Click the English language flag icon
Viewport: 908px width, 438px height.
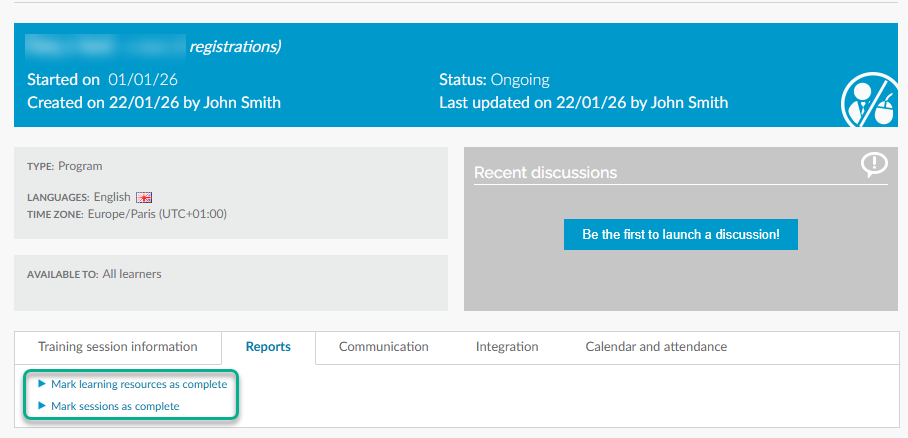[x=143, y=198]
